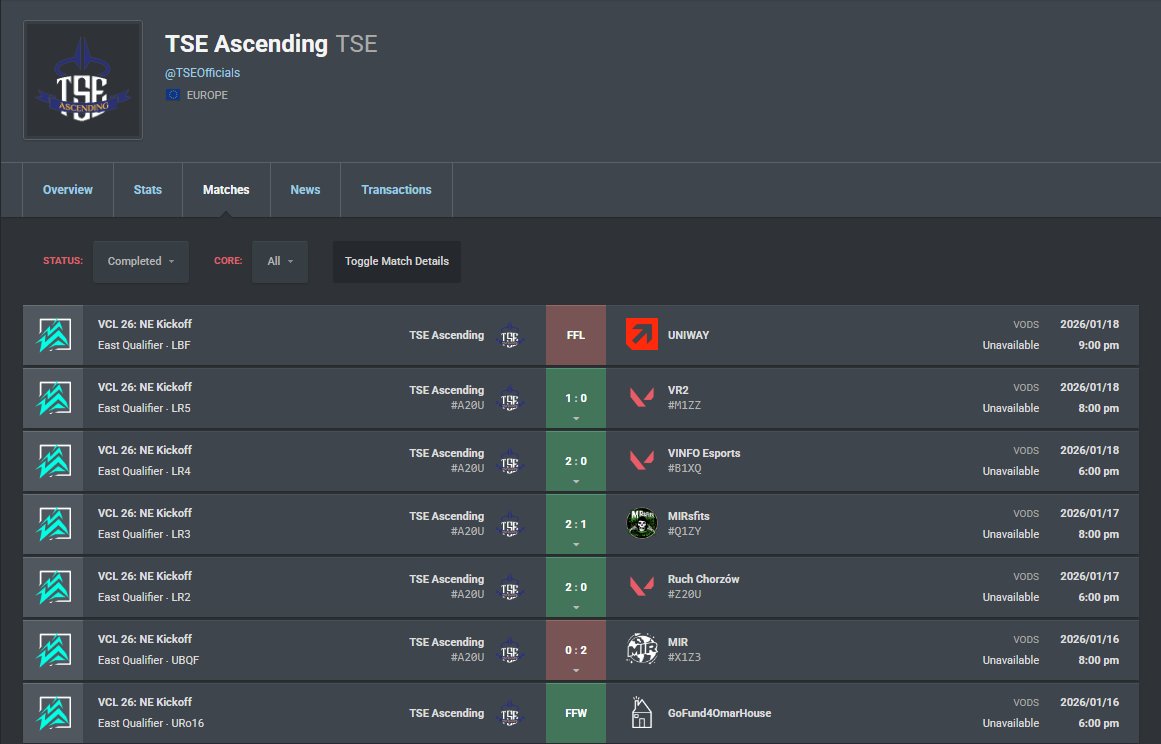Click the #X1Z3 tag under MIR
Screen dimensions: 1161x744
(684, 657)
